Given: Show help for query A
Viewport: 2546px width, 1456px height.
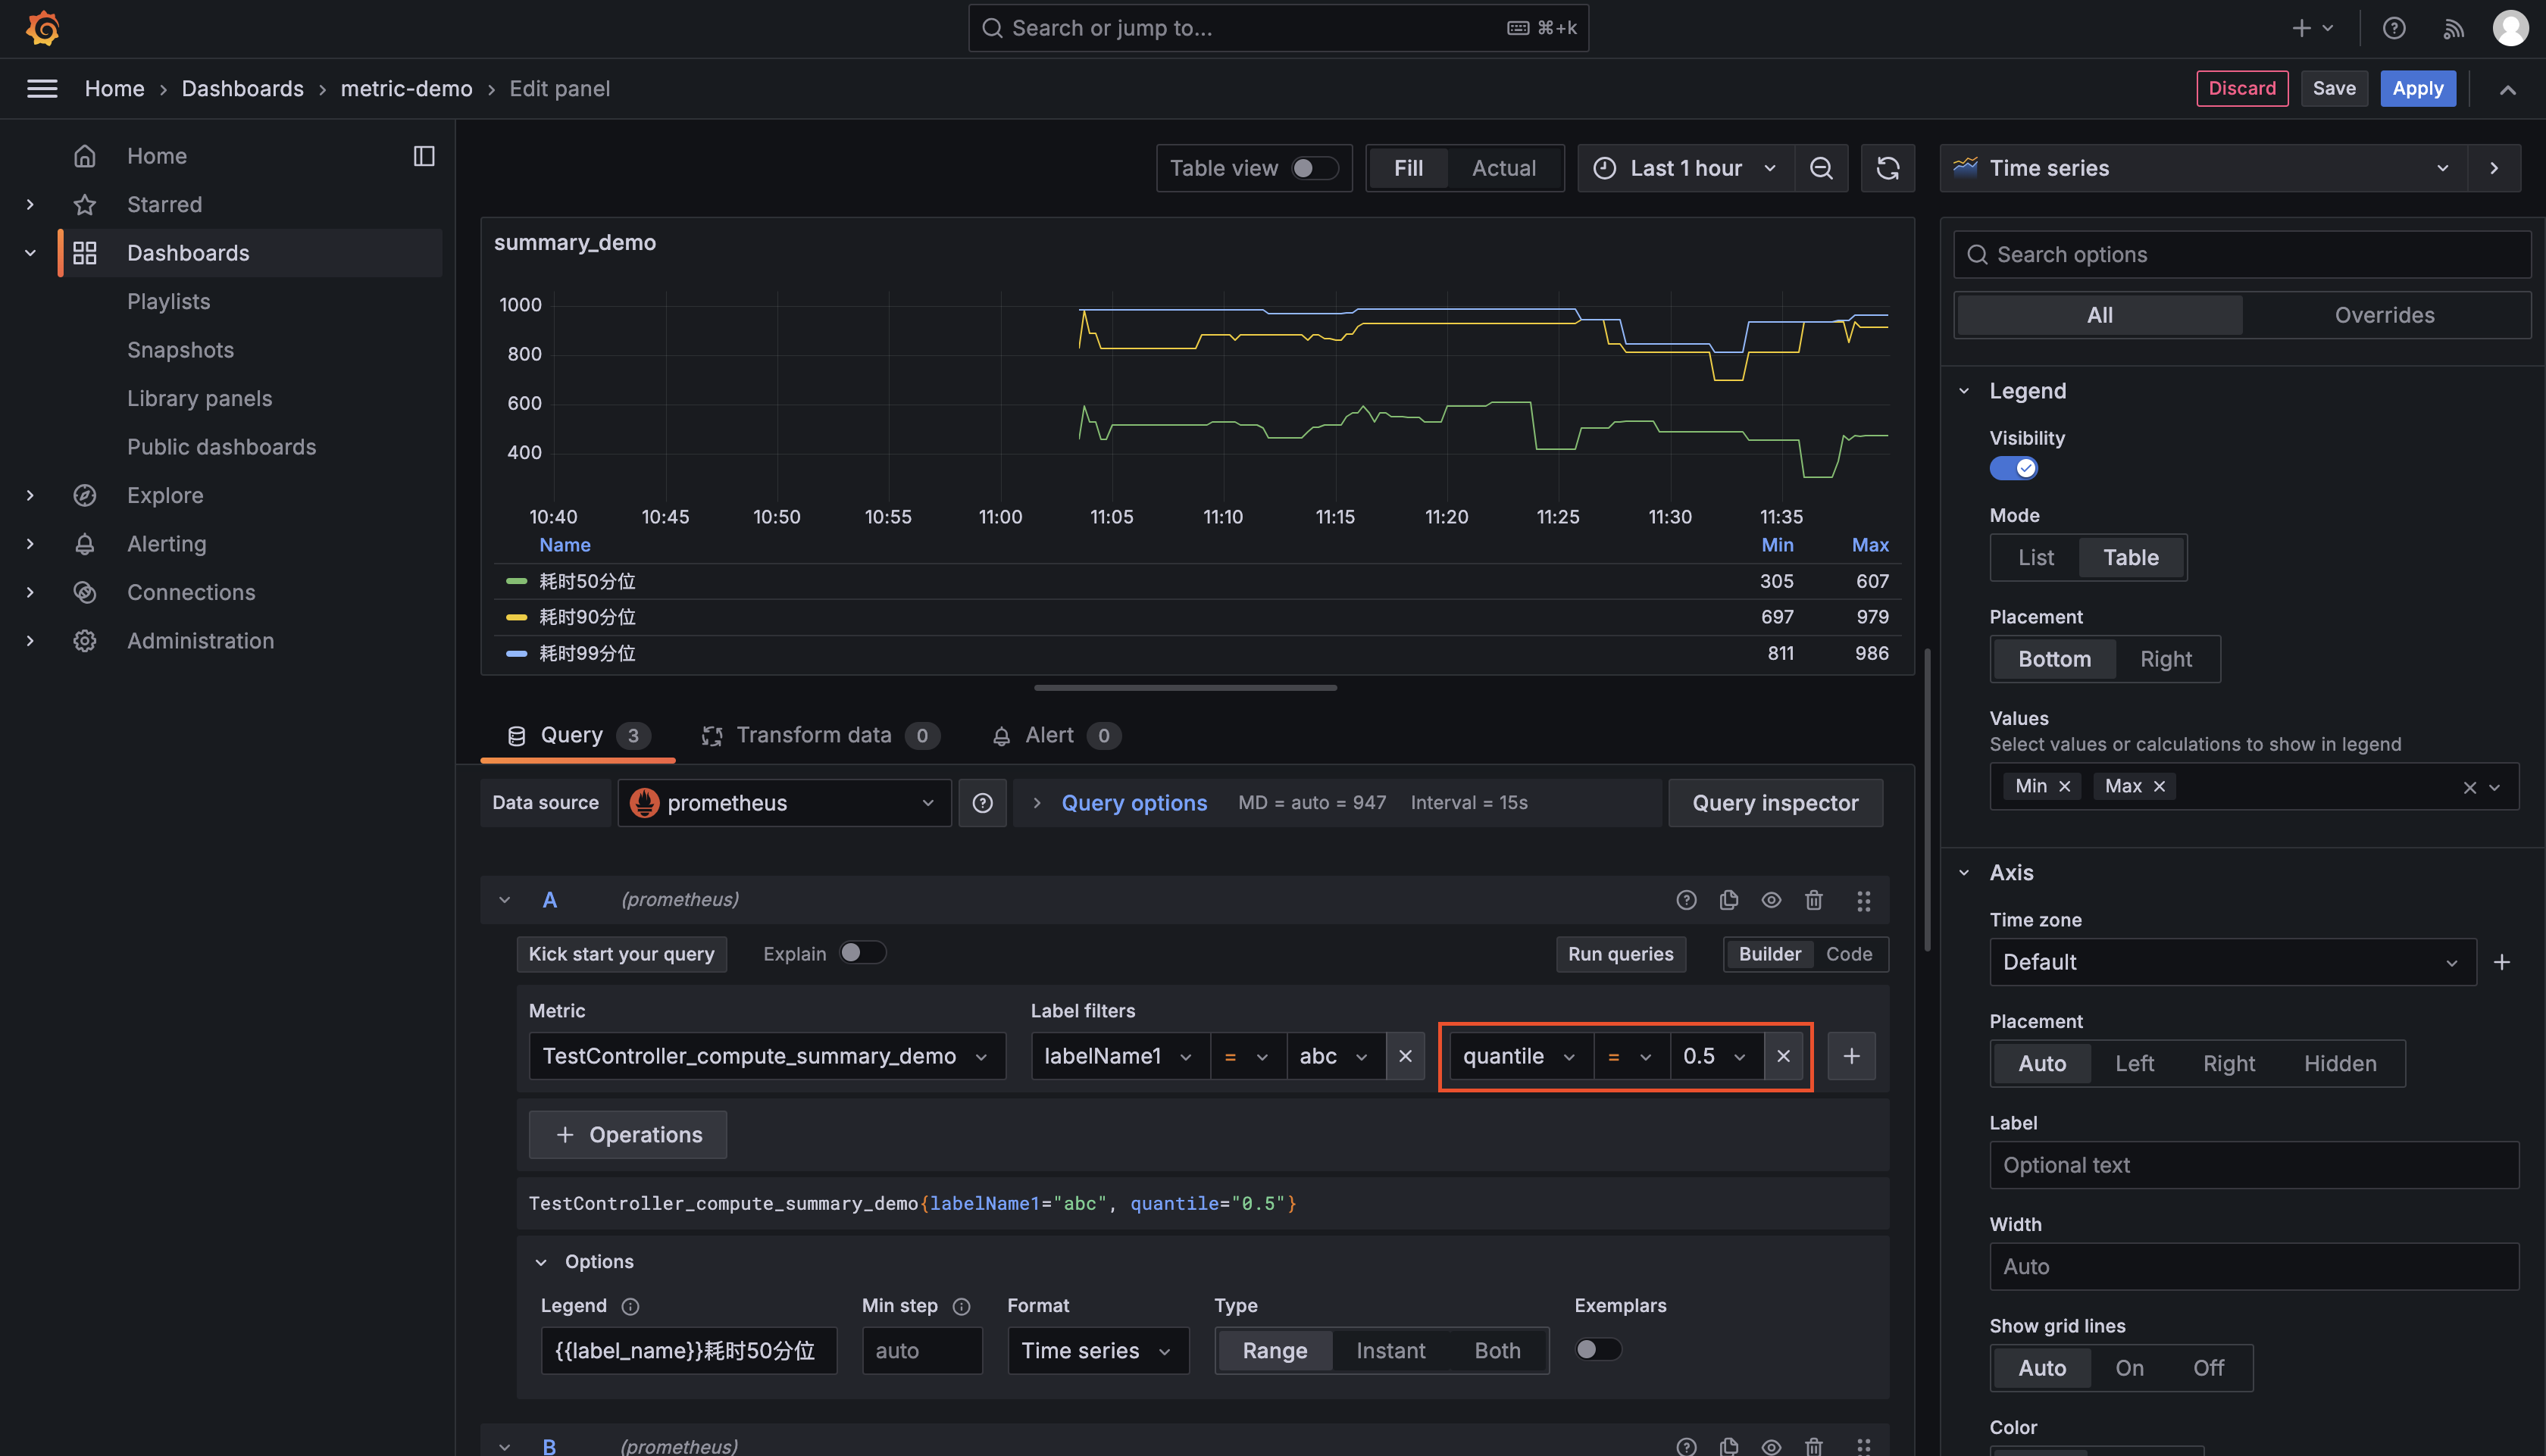Looking at the screenshot, I should click(1686, 900).
